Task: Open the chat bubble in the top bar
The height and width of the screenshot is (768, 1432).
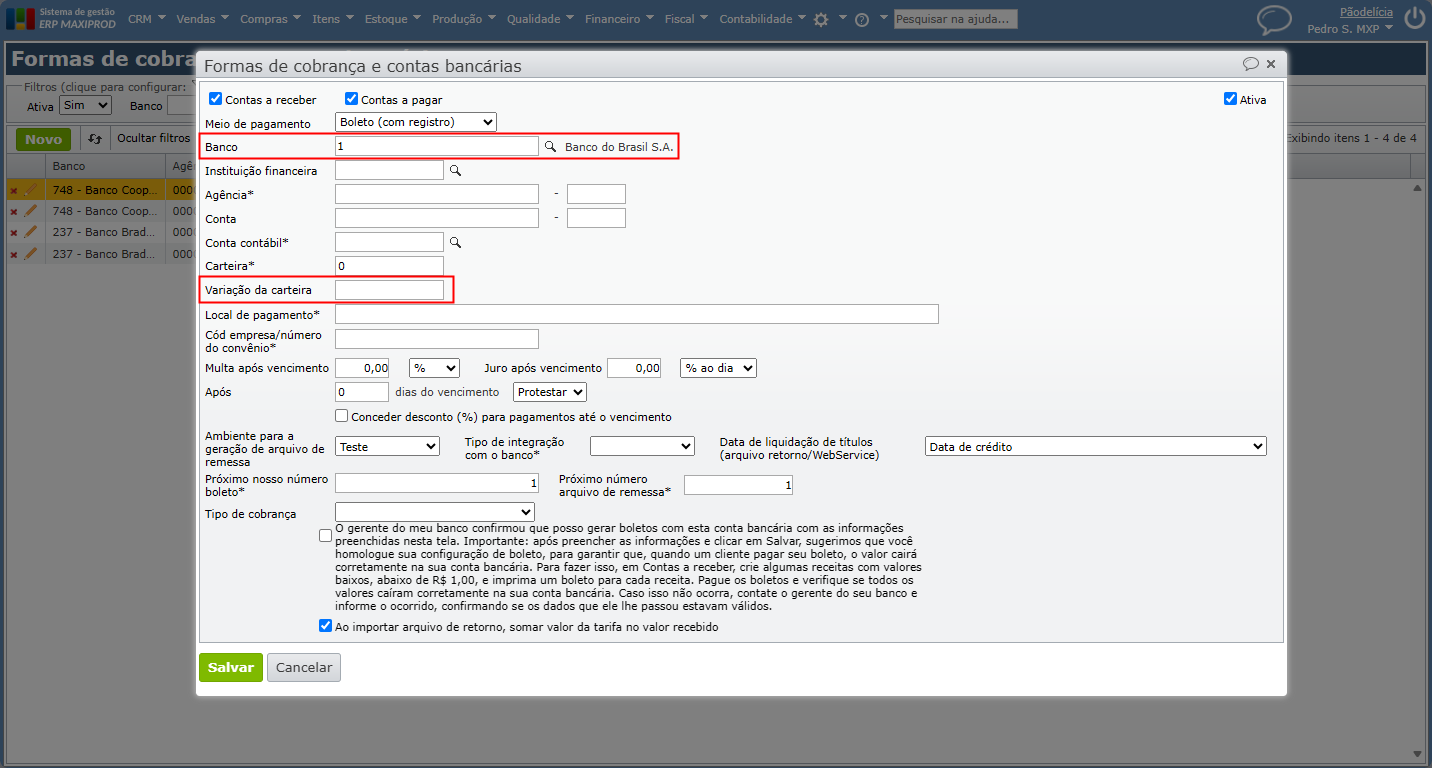Action: coord(1274,20)
